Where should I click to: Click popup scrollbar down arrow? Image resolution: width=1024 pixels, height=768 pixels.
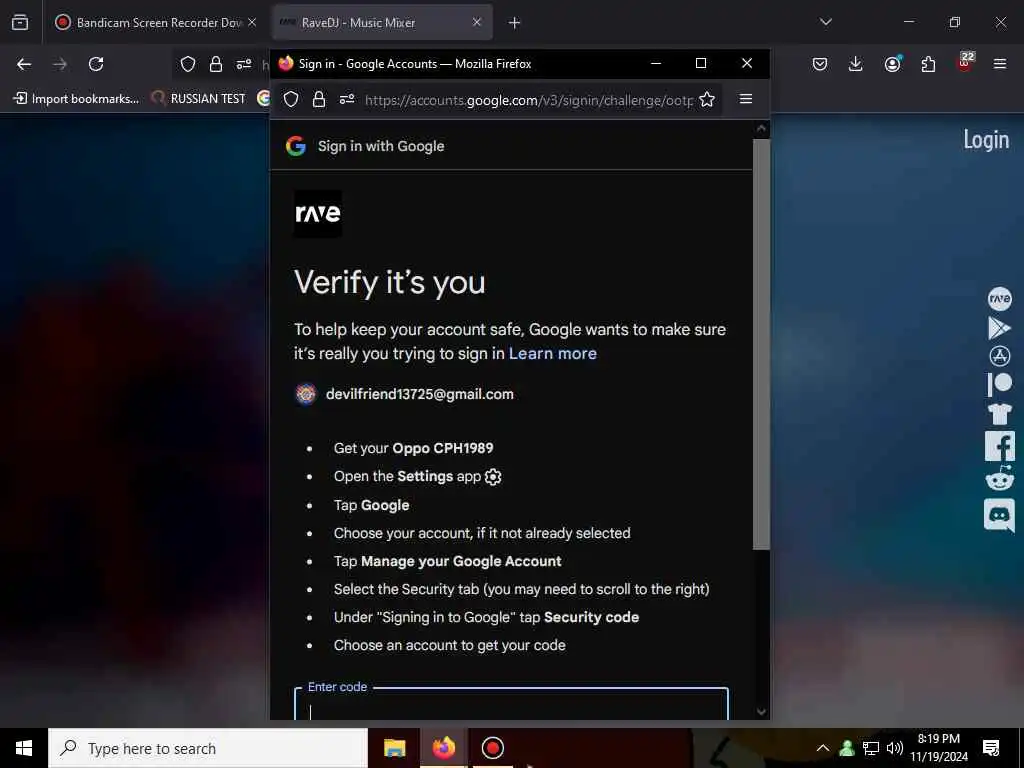(761, 711)
